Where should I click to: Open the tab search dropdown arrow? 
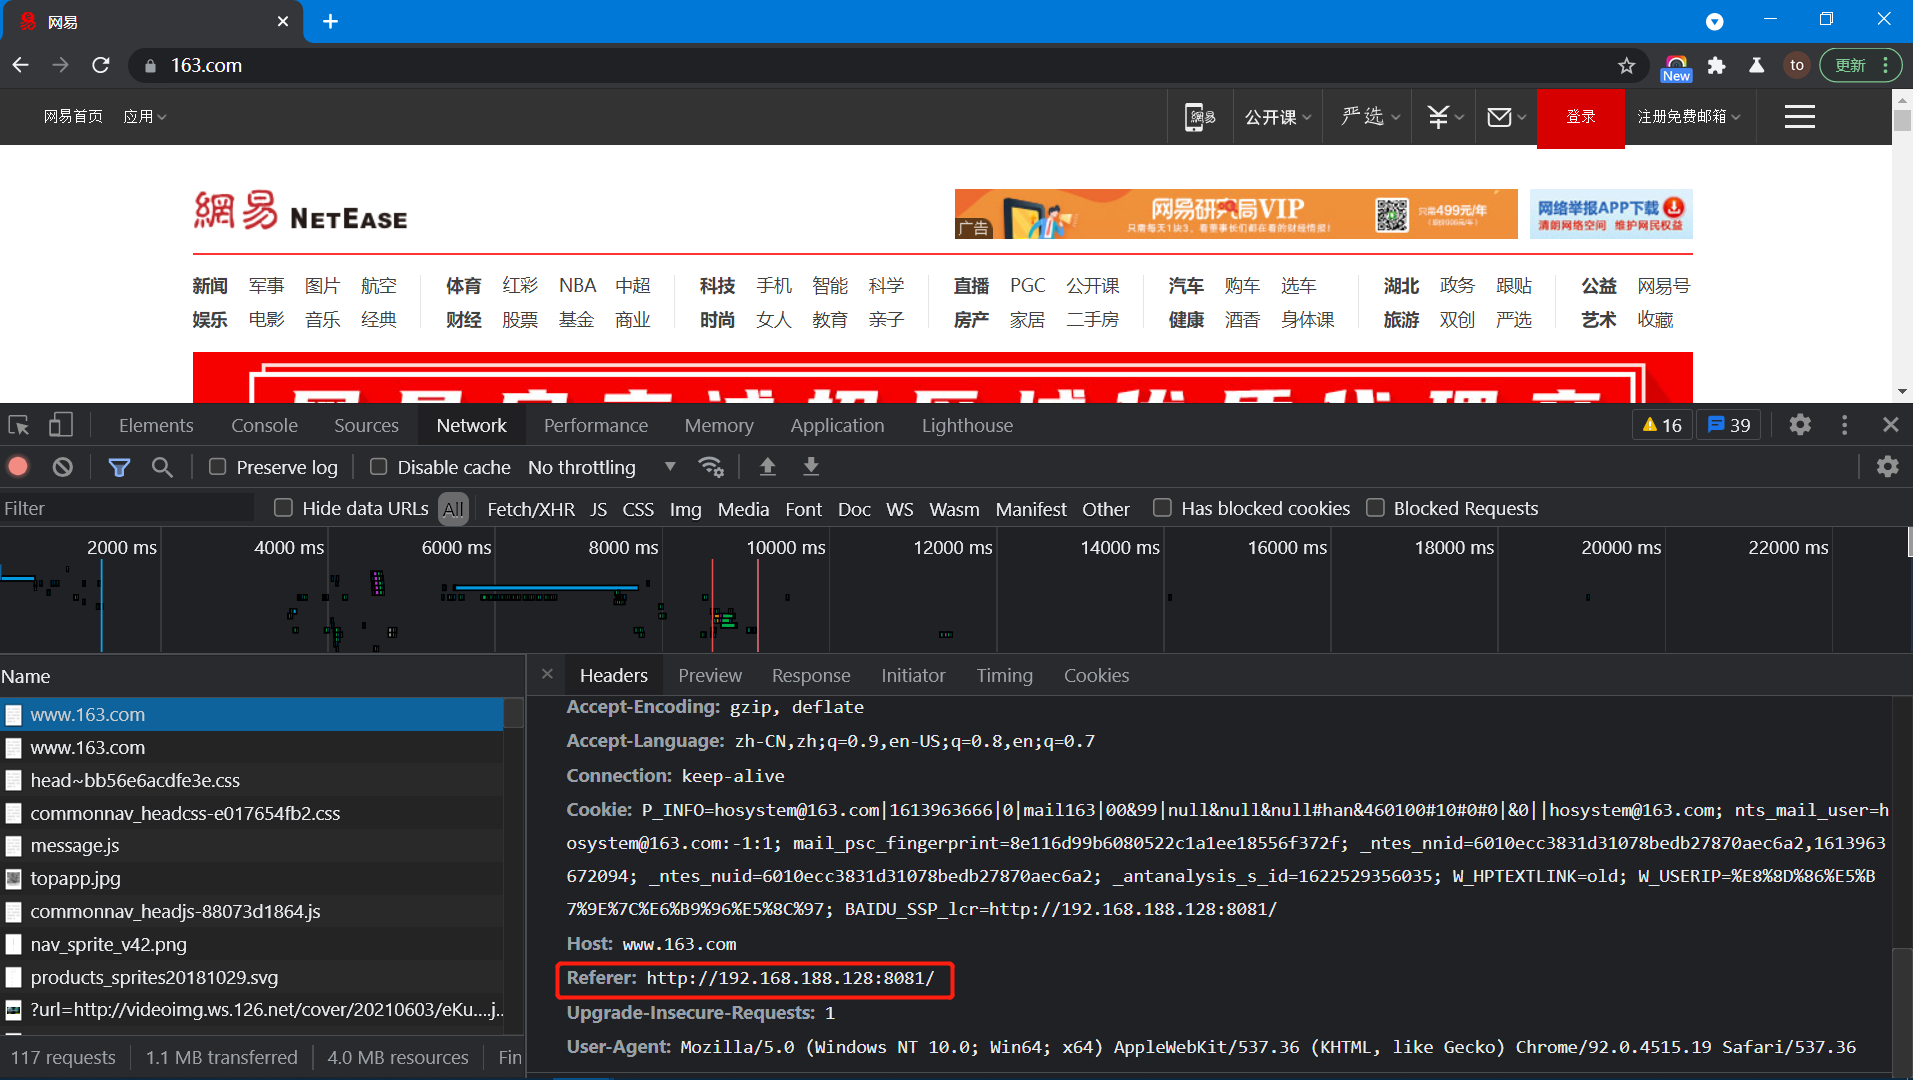(x=1714, y=21)
